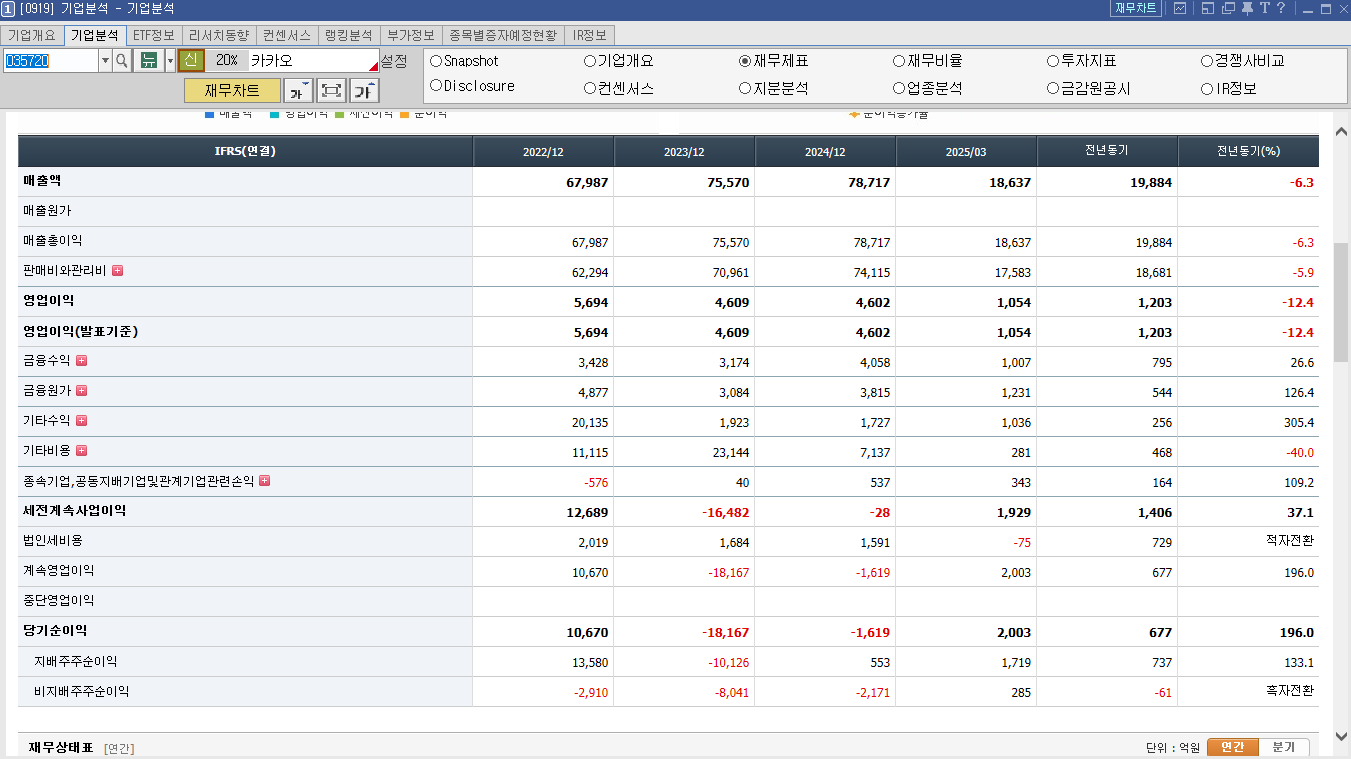The width and height of the screenshot is (1351, 759).
Task: Decrease font size with 가 down icon
Action: [299, 91]
